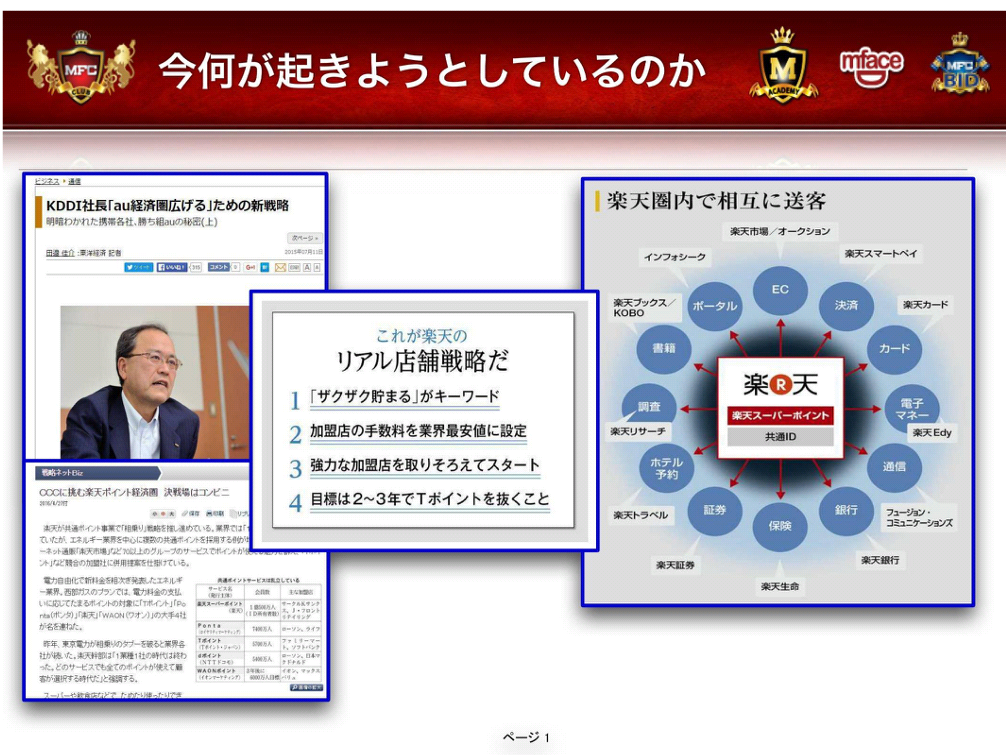Click the ページ 1 page number
This screenshot has height=755, width=1006.
(526, 738)
